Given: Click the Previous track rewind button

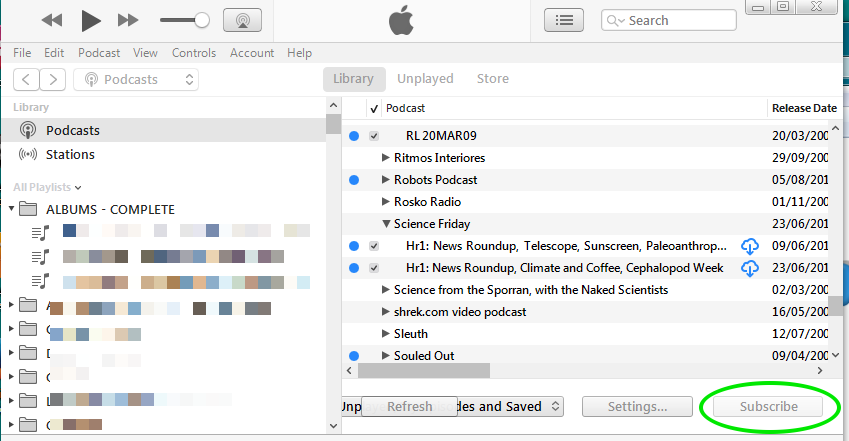Looking at the screenshot, I should click(53, 21).
